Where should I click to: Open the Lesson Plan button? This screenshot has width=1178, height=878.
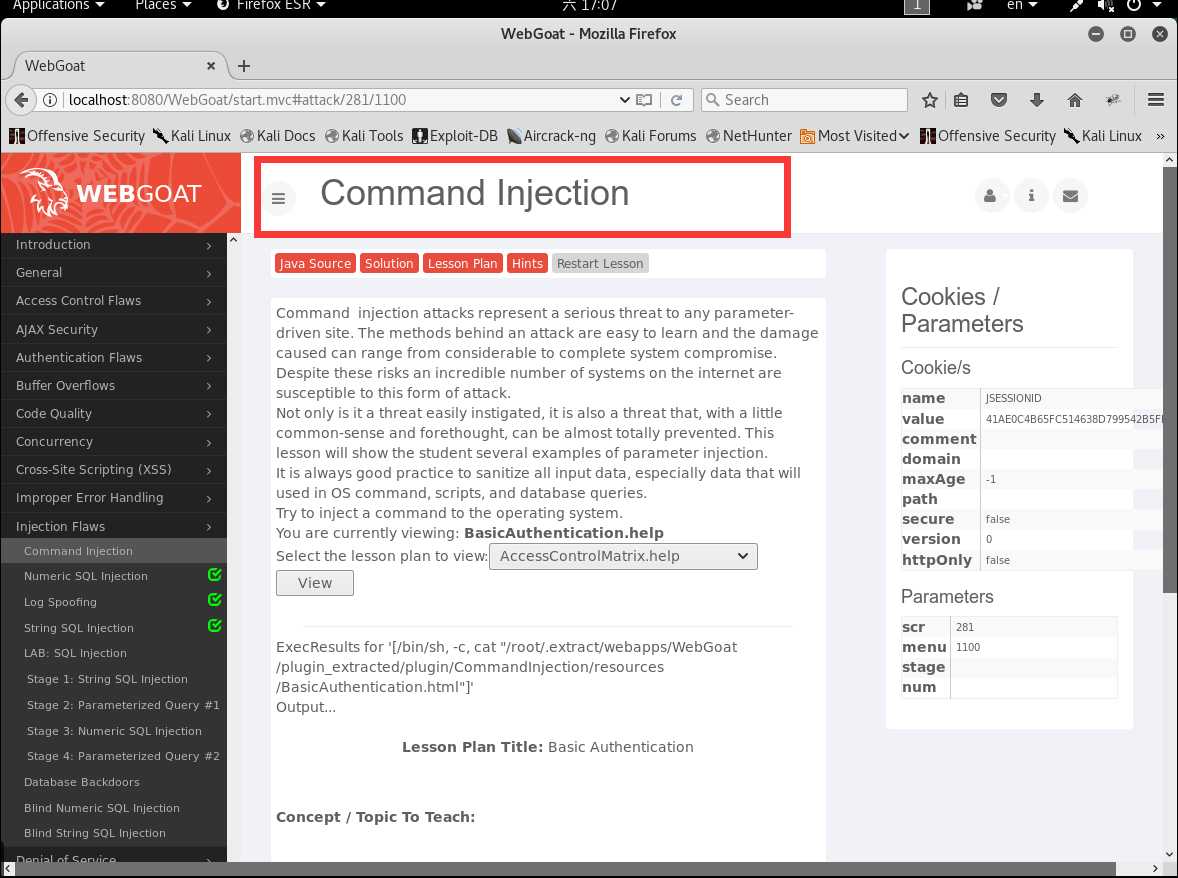click(463, 264)
